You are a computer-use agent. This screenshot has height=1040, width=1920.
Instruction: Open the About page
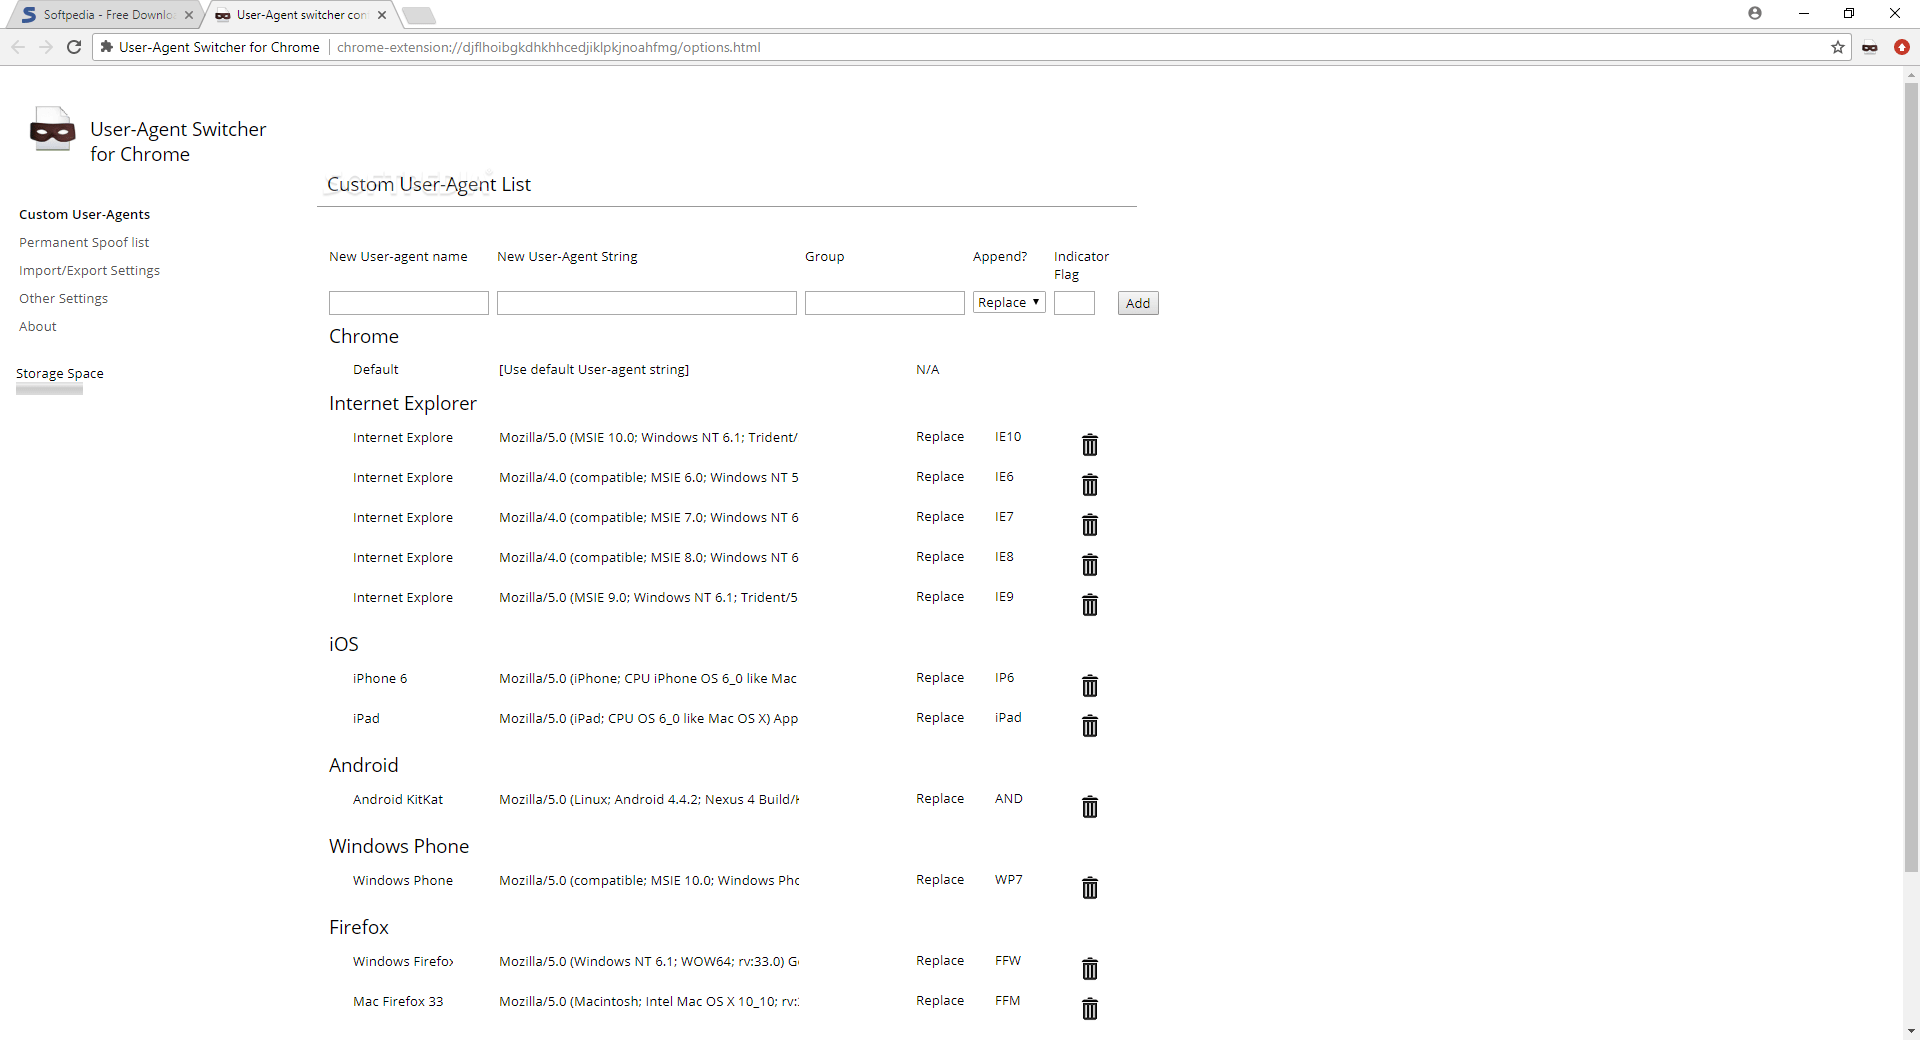coord(38,326)
